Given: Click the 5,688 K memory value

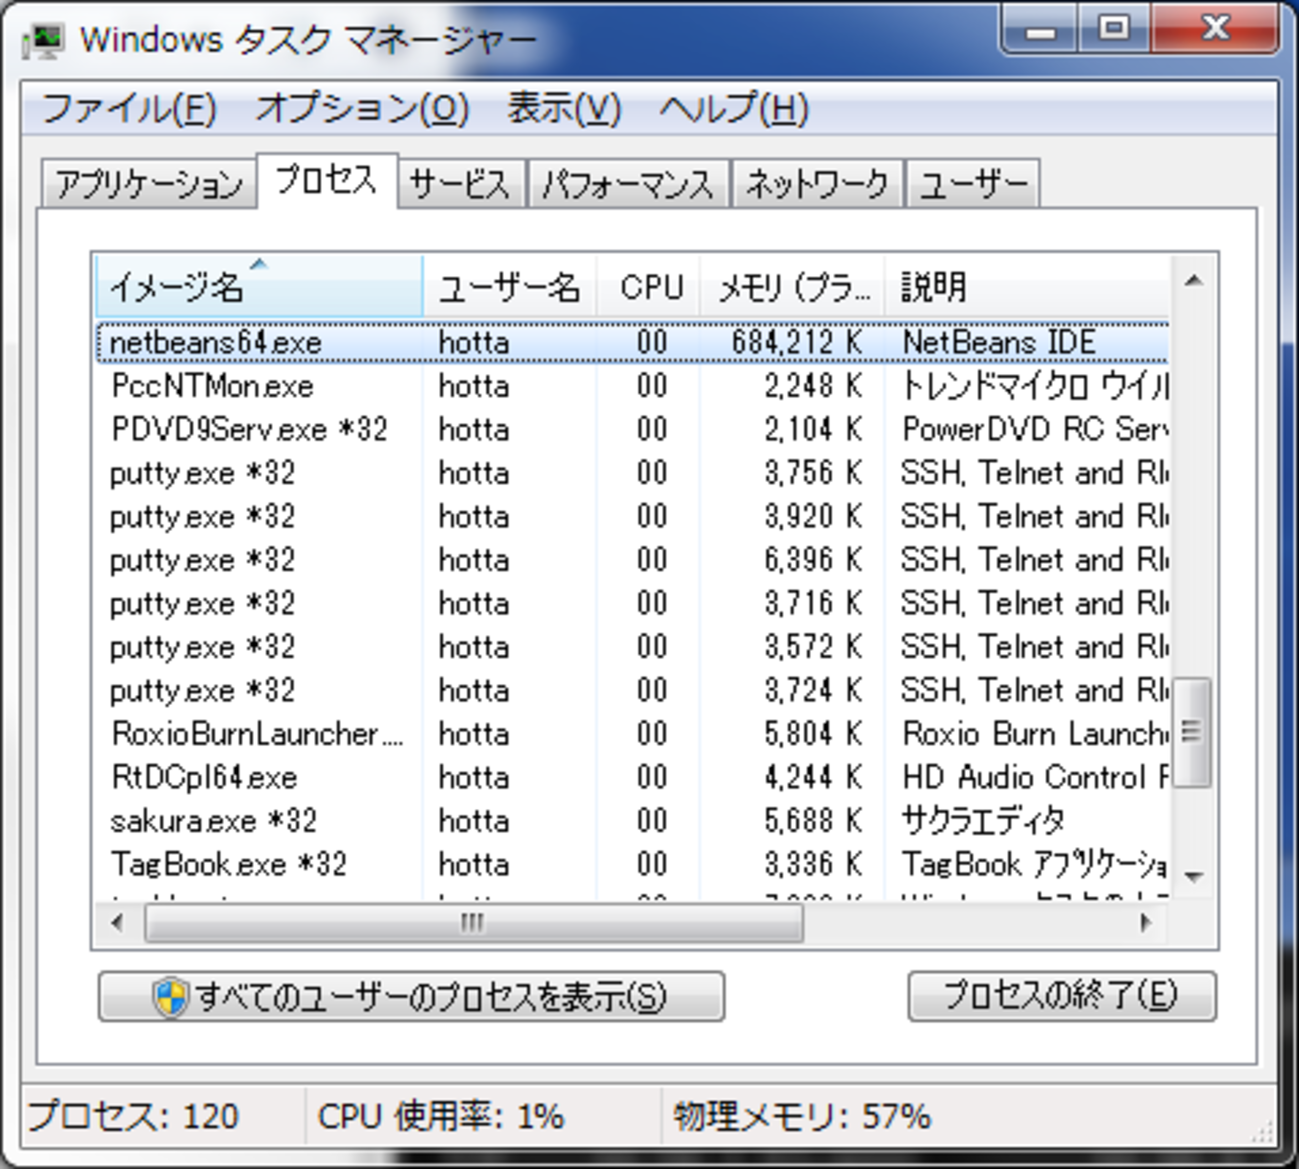Looking at the screenshot, I should (x=813, y=821).
